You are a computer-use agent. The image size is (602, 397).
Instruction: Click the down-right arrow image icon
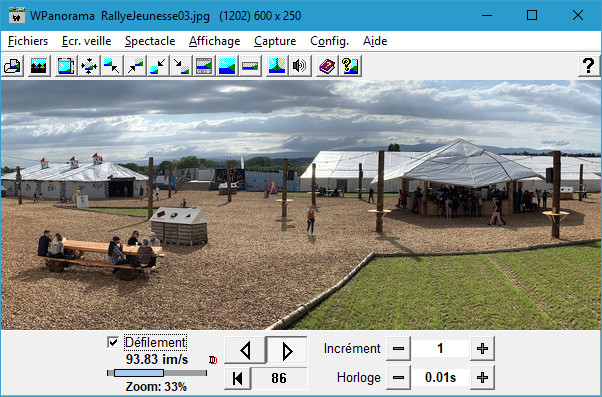click(181, 66)
